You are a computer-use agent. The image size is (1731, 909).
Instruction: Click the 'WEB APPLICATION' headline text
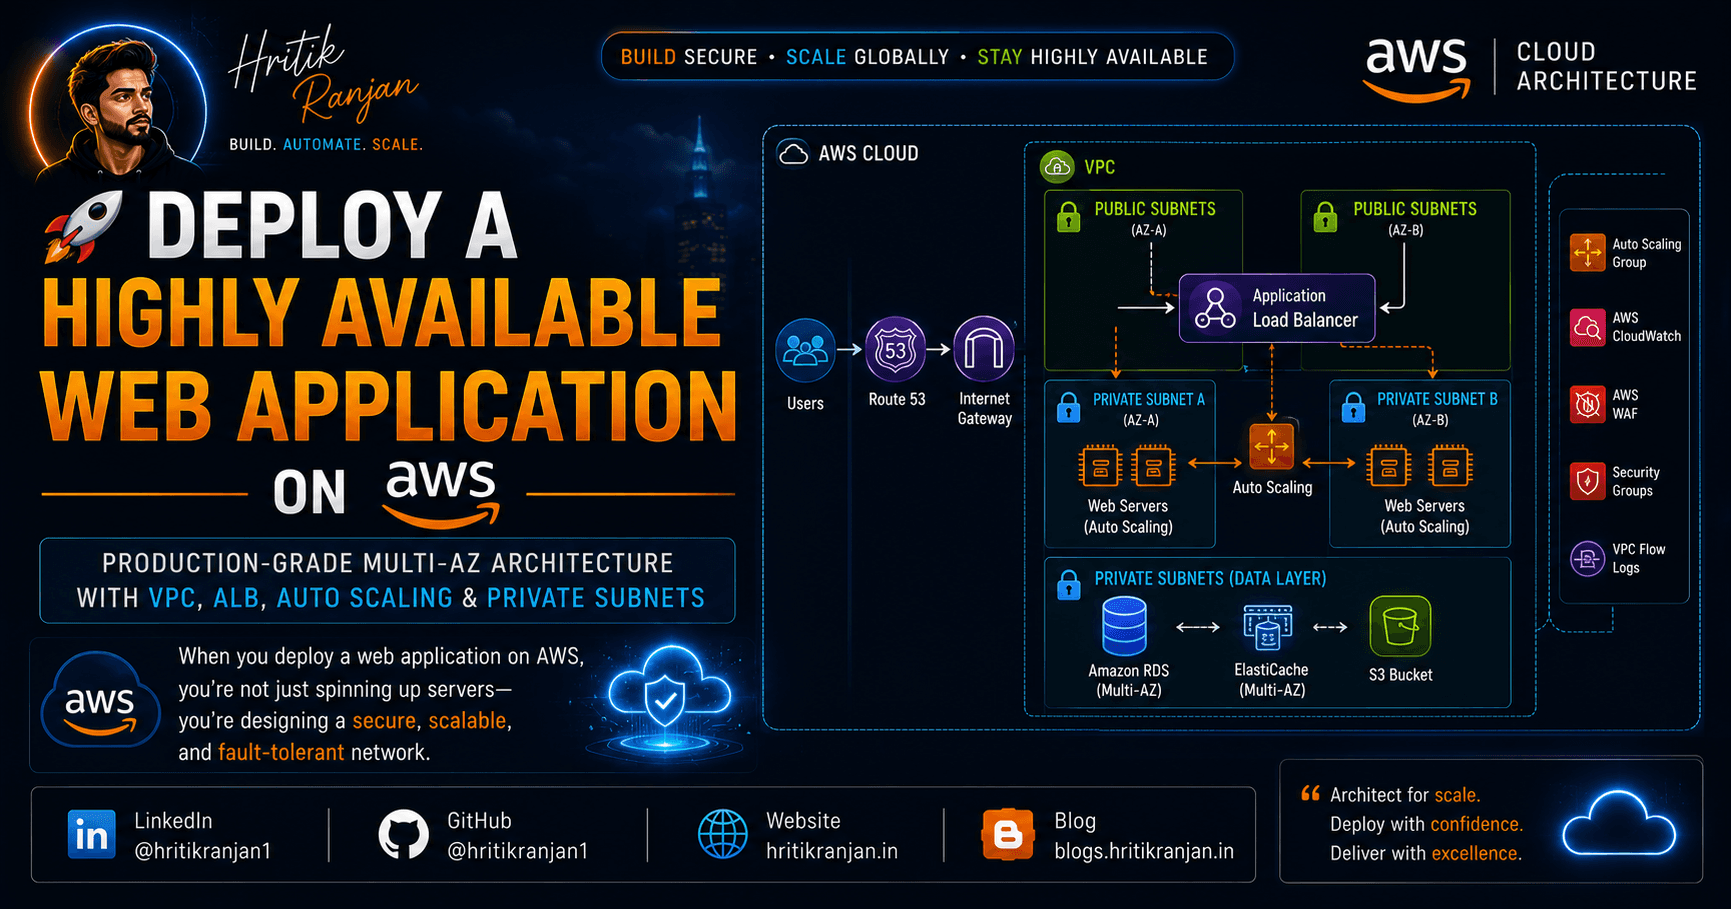[388, 405]
